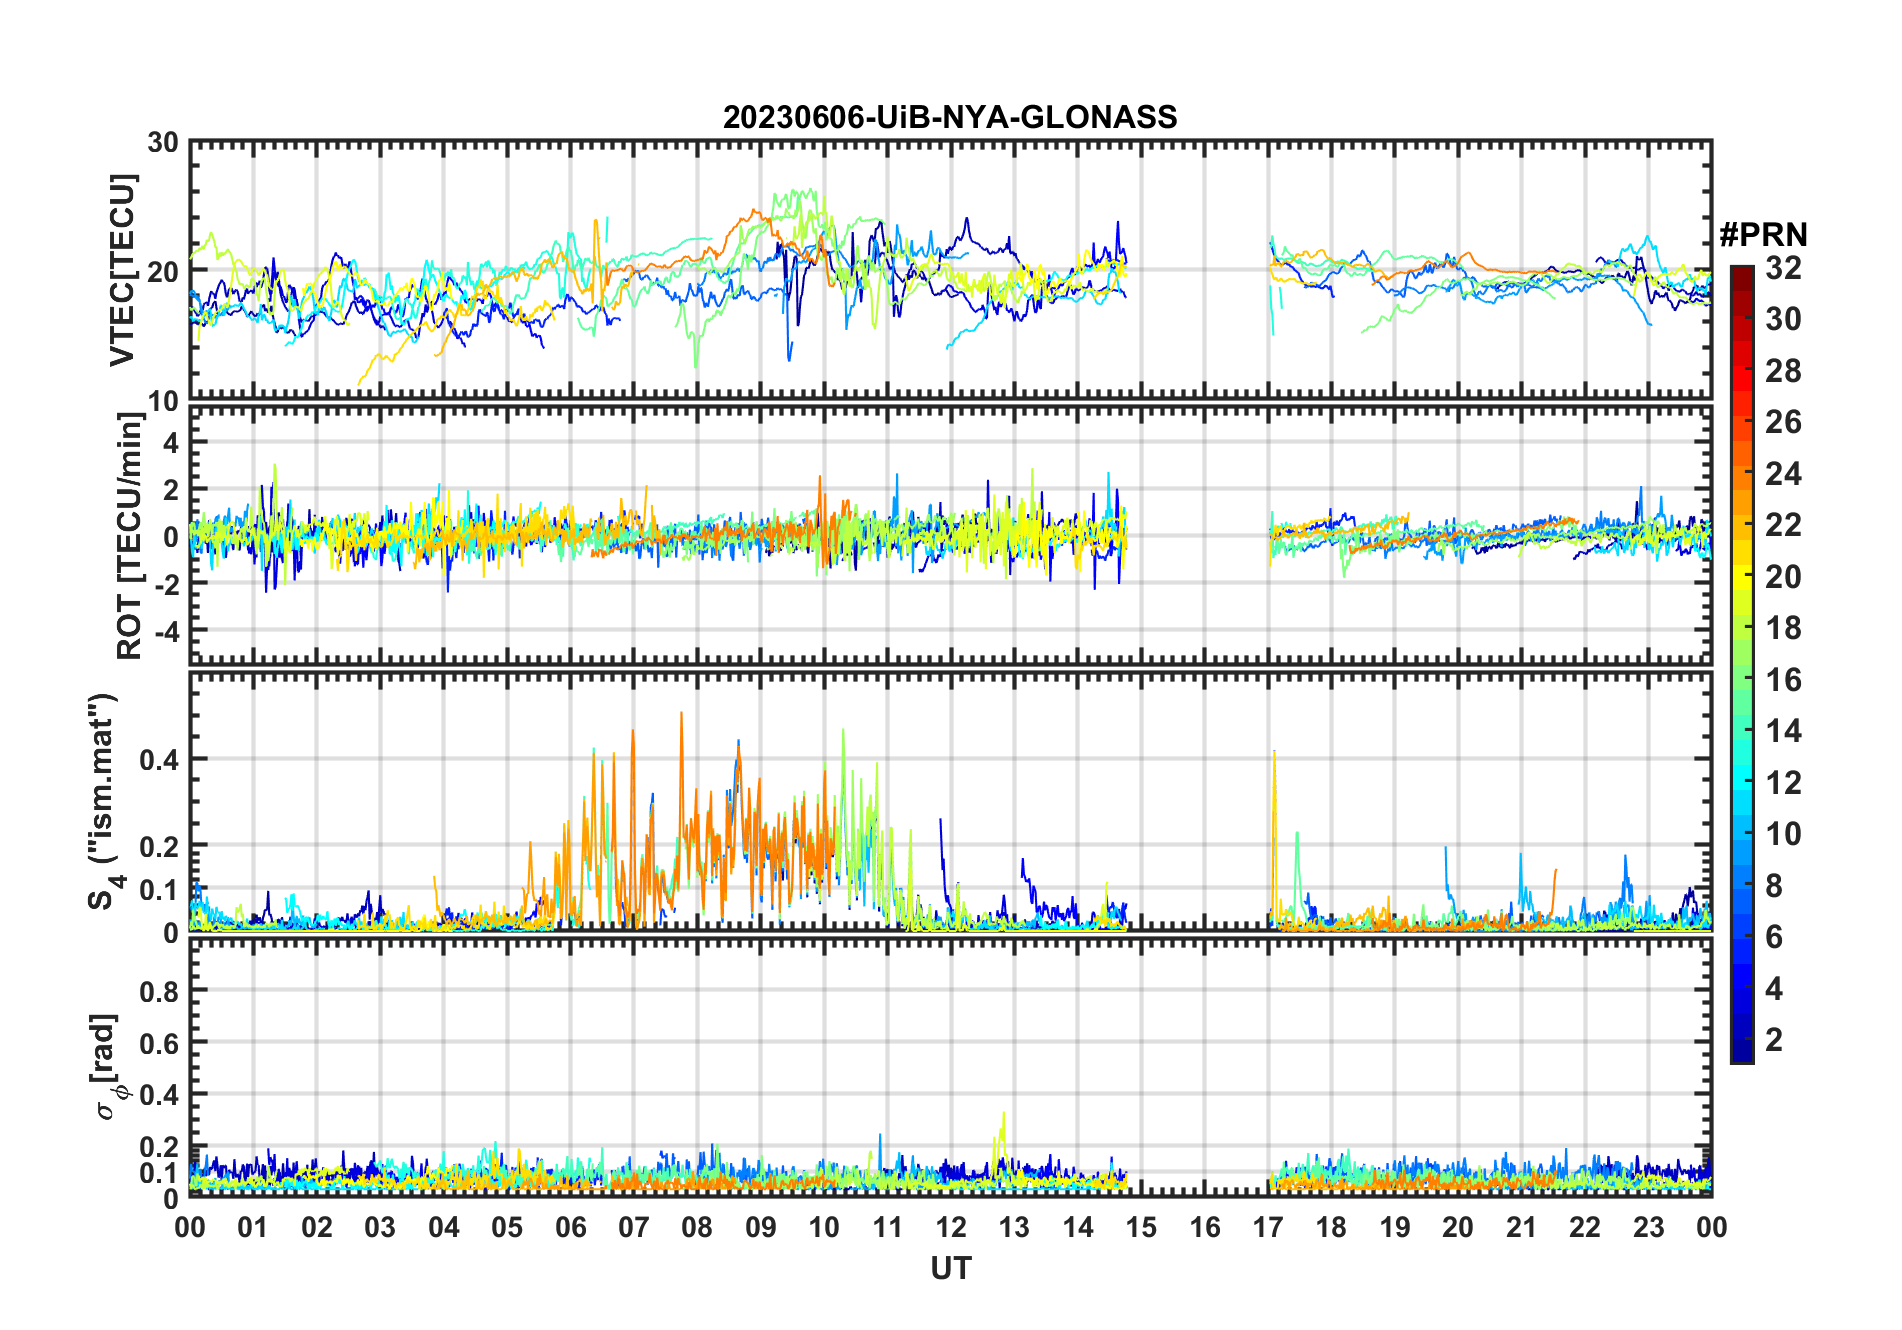The height and width of the screenshot is (1330, 1902).
Task: Click the σφ[rad] y-axis label
Action: click(107, 1066)
